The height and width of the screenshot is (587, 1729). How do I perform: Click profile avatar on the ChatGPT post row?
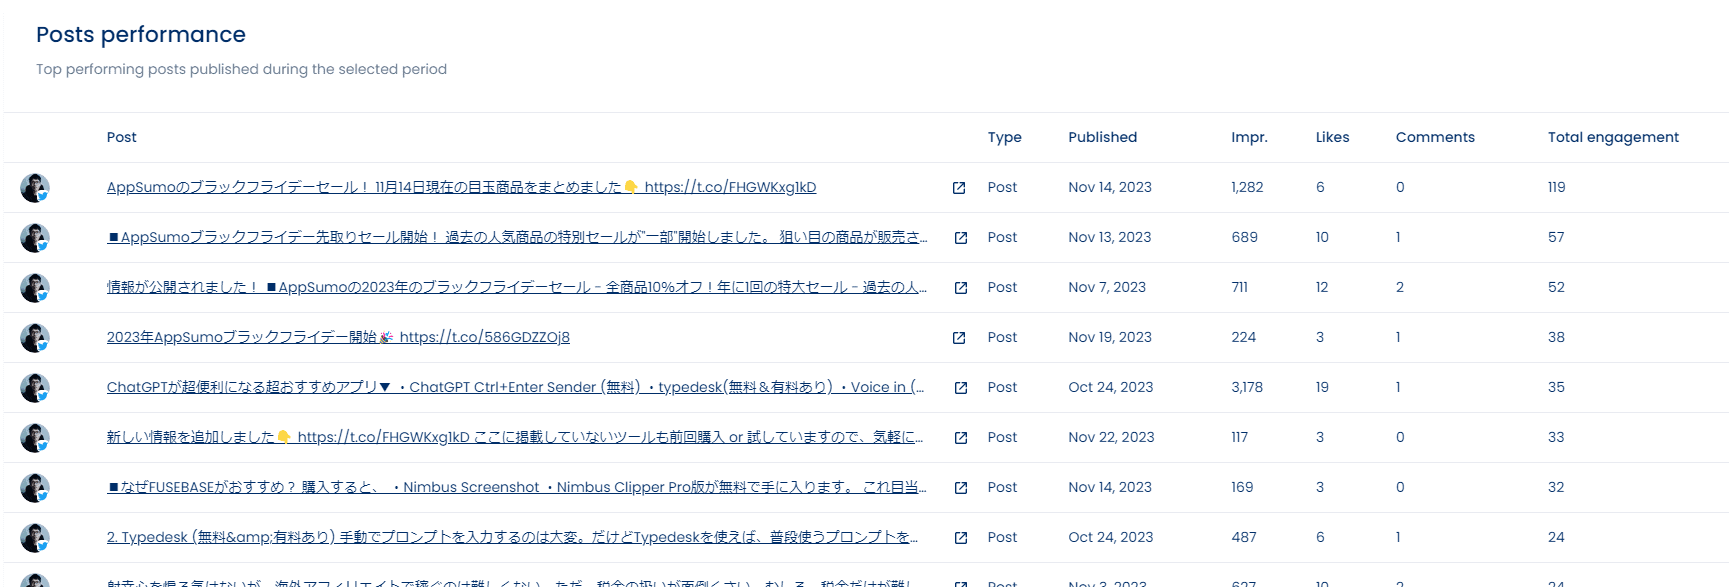pos(35,388)
